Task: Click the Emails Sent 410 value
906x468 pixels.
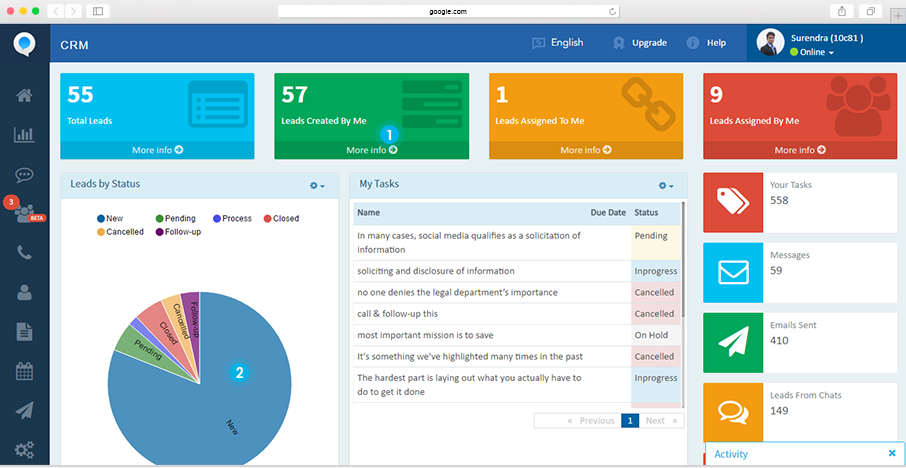Action: coord(779,340)
